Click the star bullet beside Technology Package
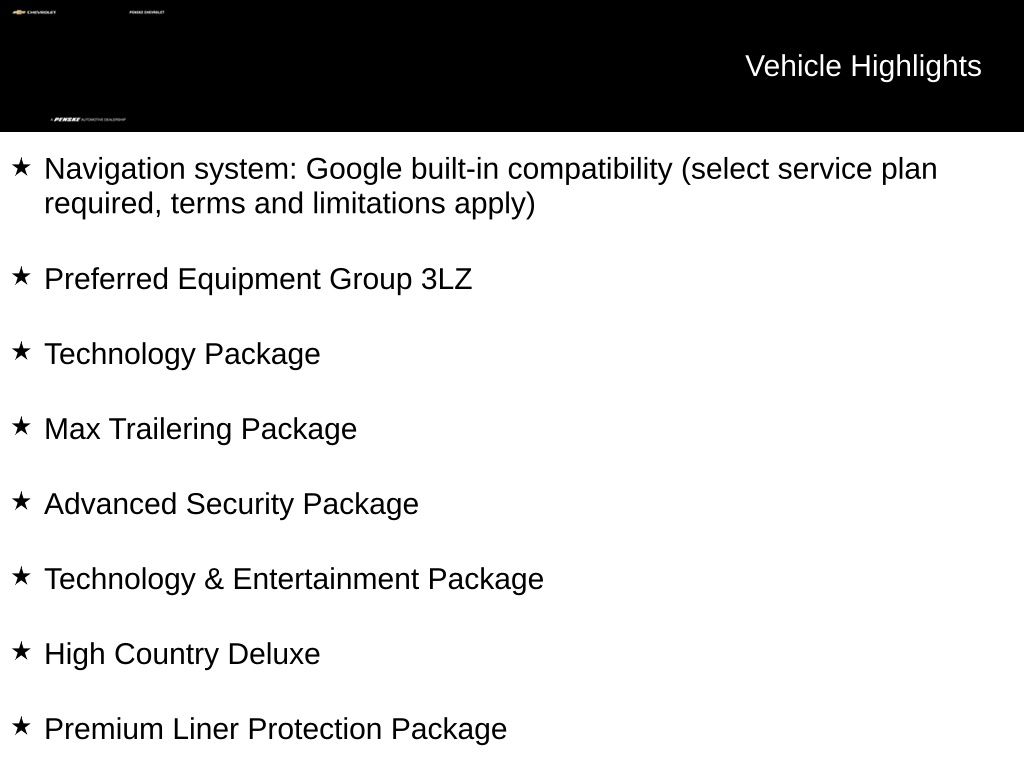 coord(21,351)
